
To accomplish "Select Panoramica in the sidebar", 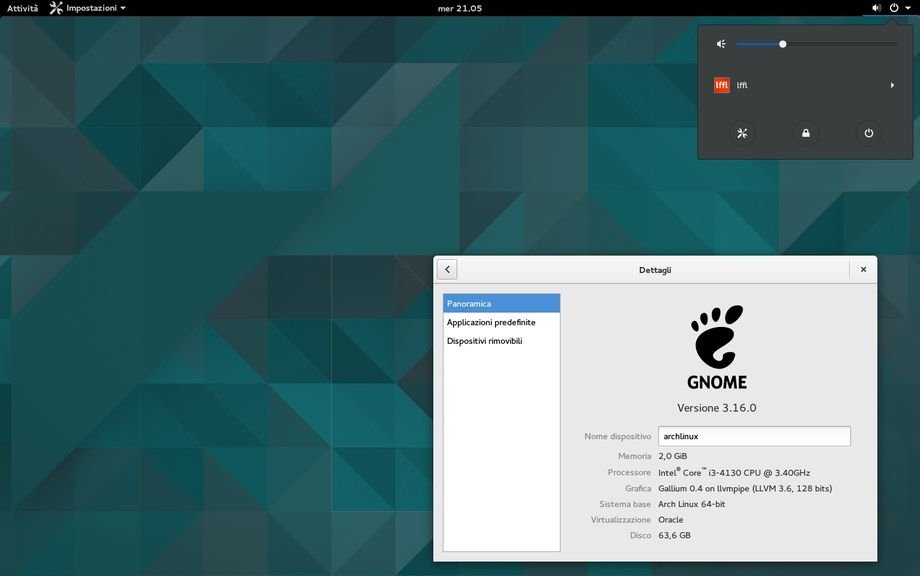I will coord(501,303).
